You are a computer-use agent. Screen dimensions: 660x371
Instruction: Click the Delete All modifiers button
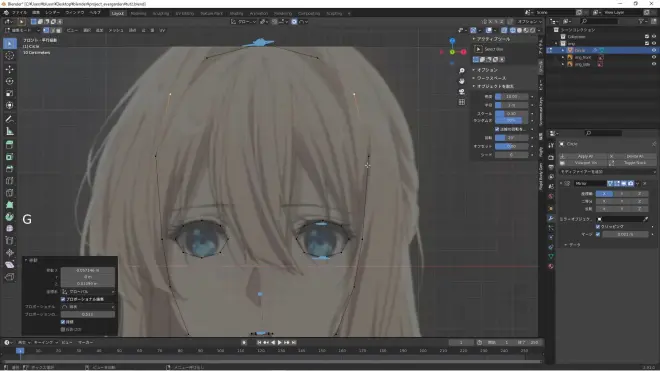(632, 156)
